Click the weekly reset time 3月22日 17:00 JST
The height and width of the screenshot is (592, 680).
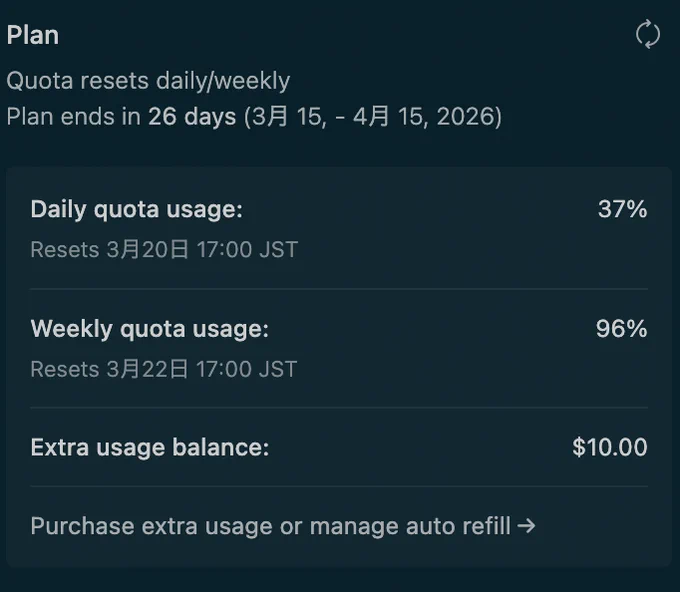202,370
